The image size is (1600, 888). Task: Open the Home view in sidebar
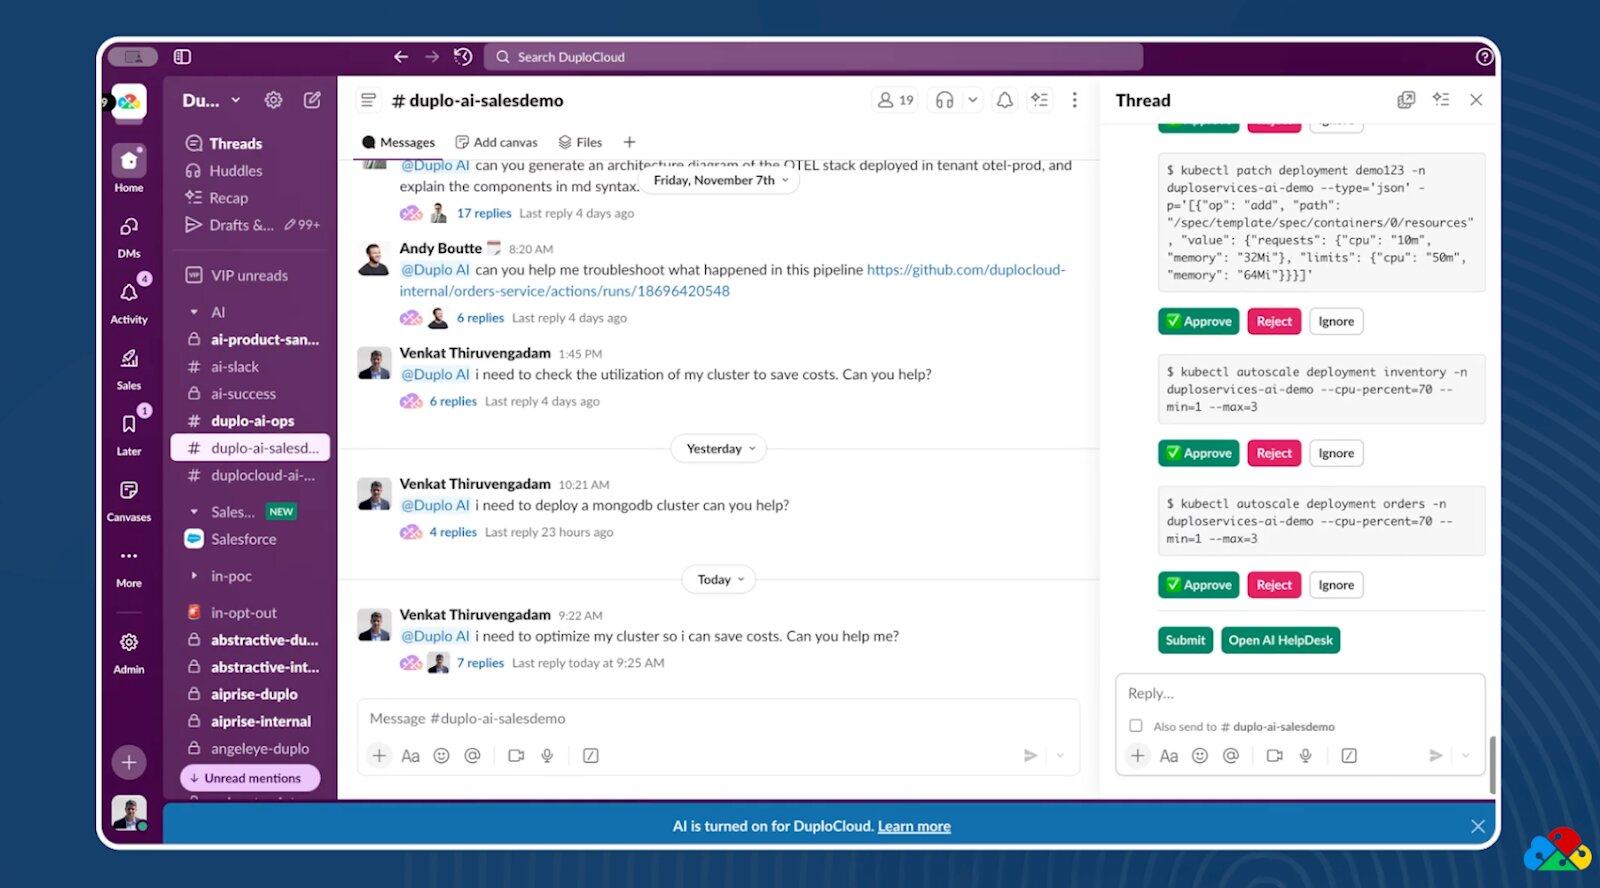pyautogui.click(x=129, y=168)
